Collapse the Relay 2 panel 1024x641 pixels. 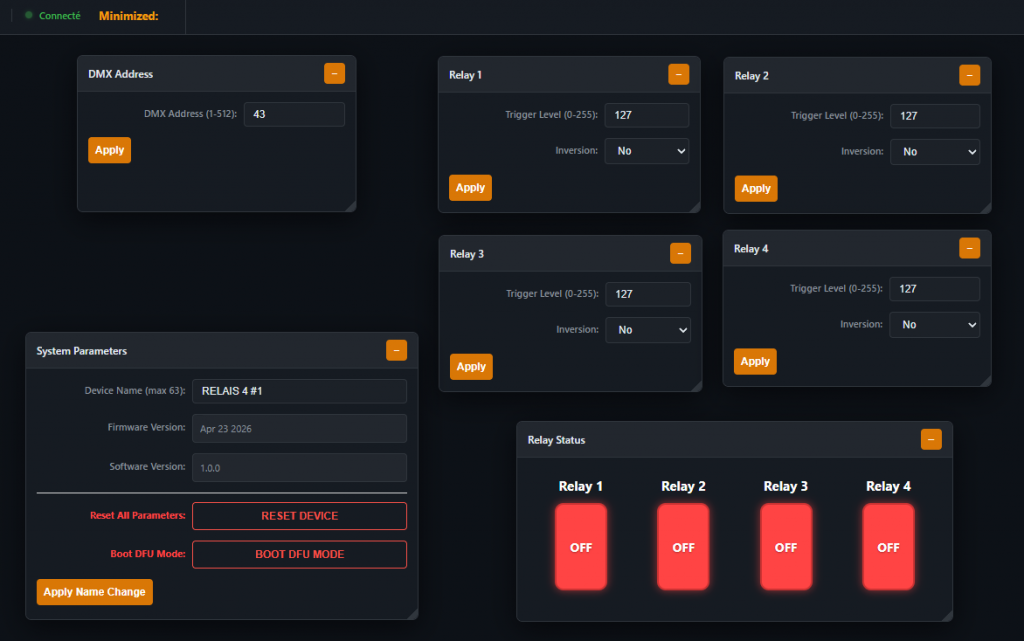pos(969,76)
